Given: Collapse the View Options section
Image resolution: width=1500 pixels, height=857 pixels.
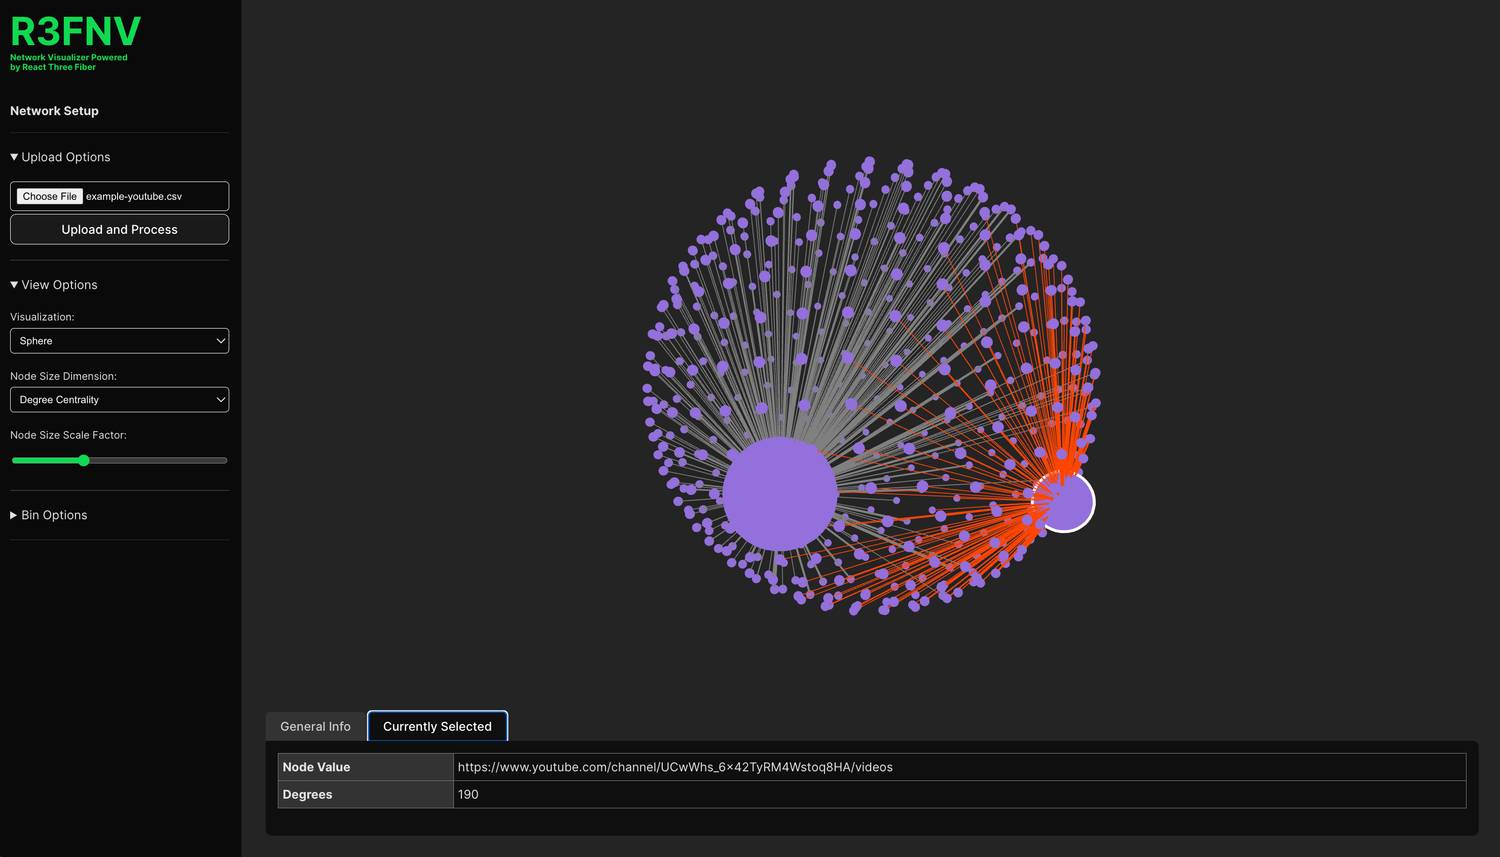Looking at the screenshot, I should [x=54, y=285].
